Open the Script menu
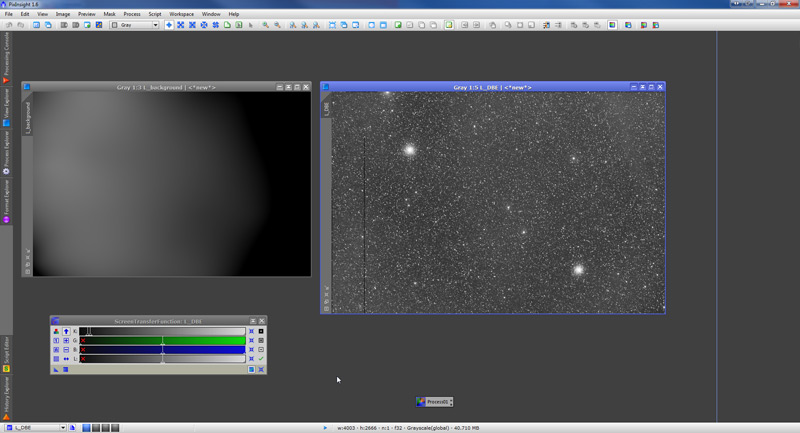 (154, 14)
